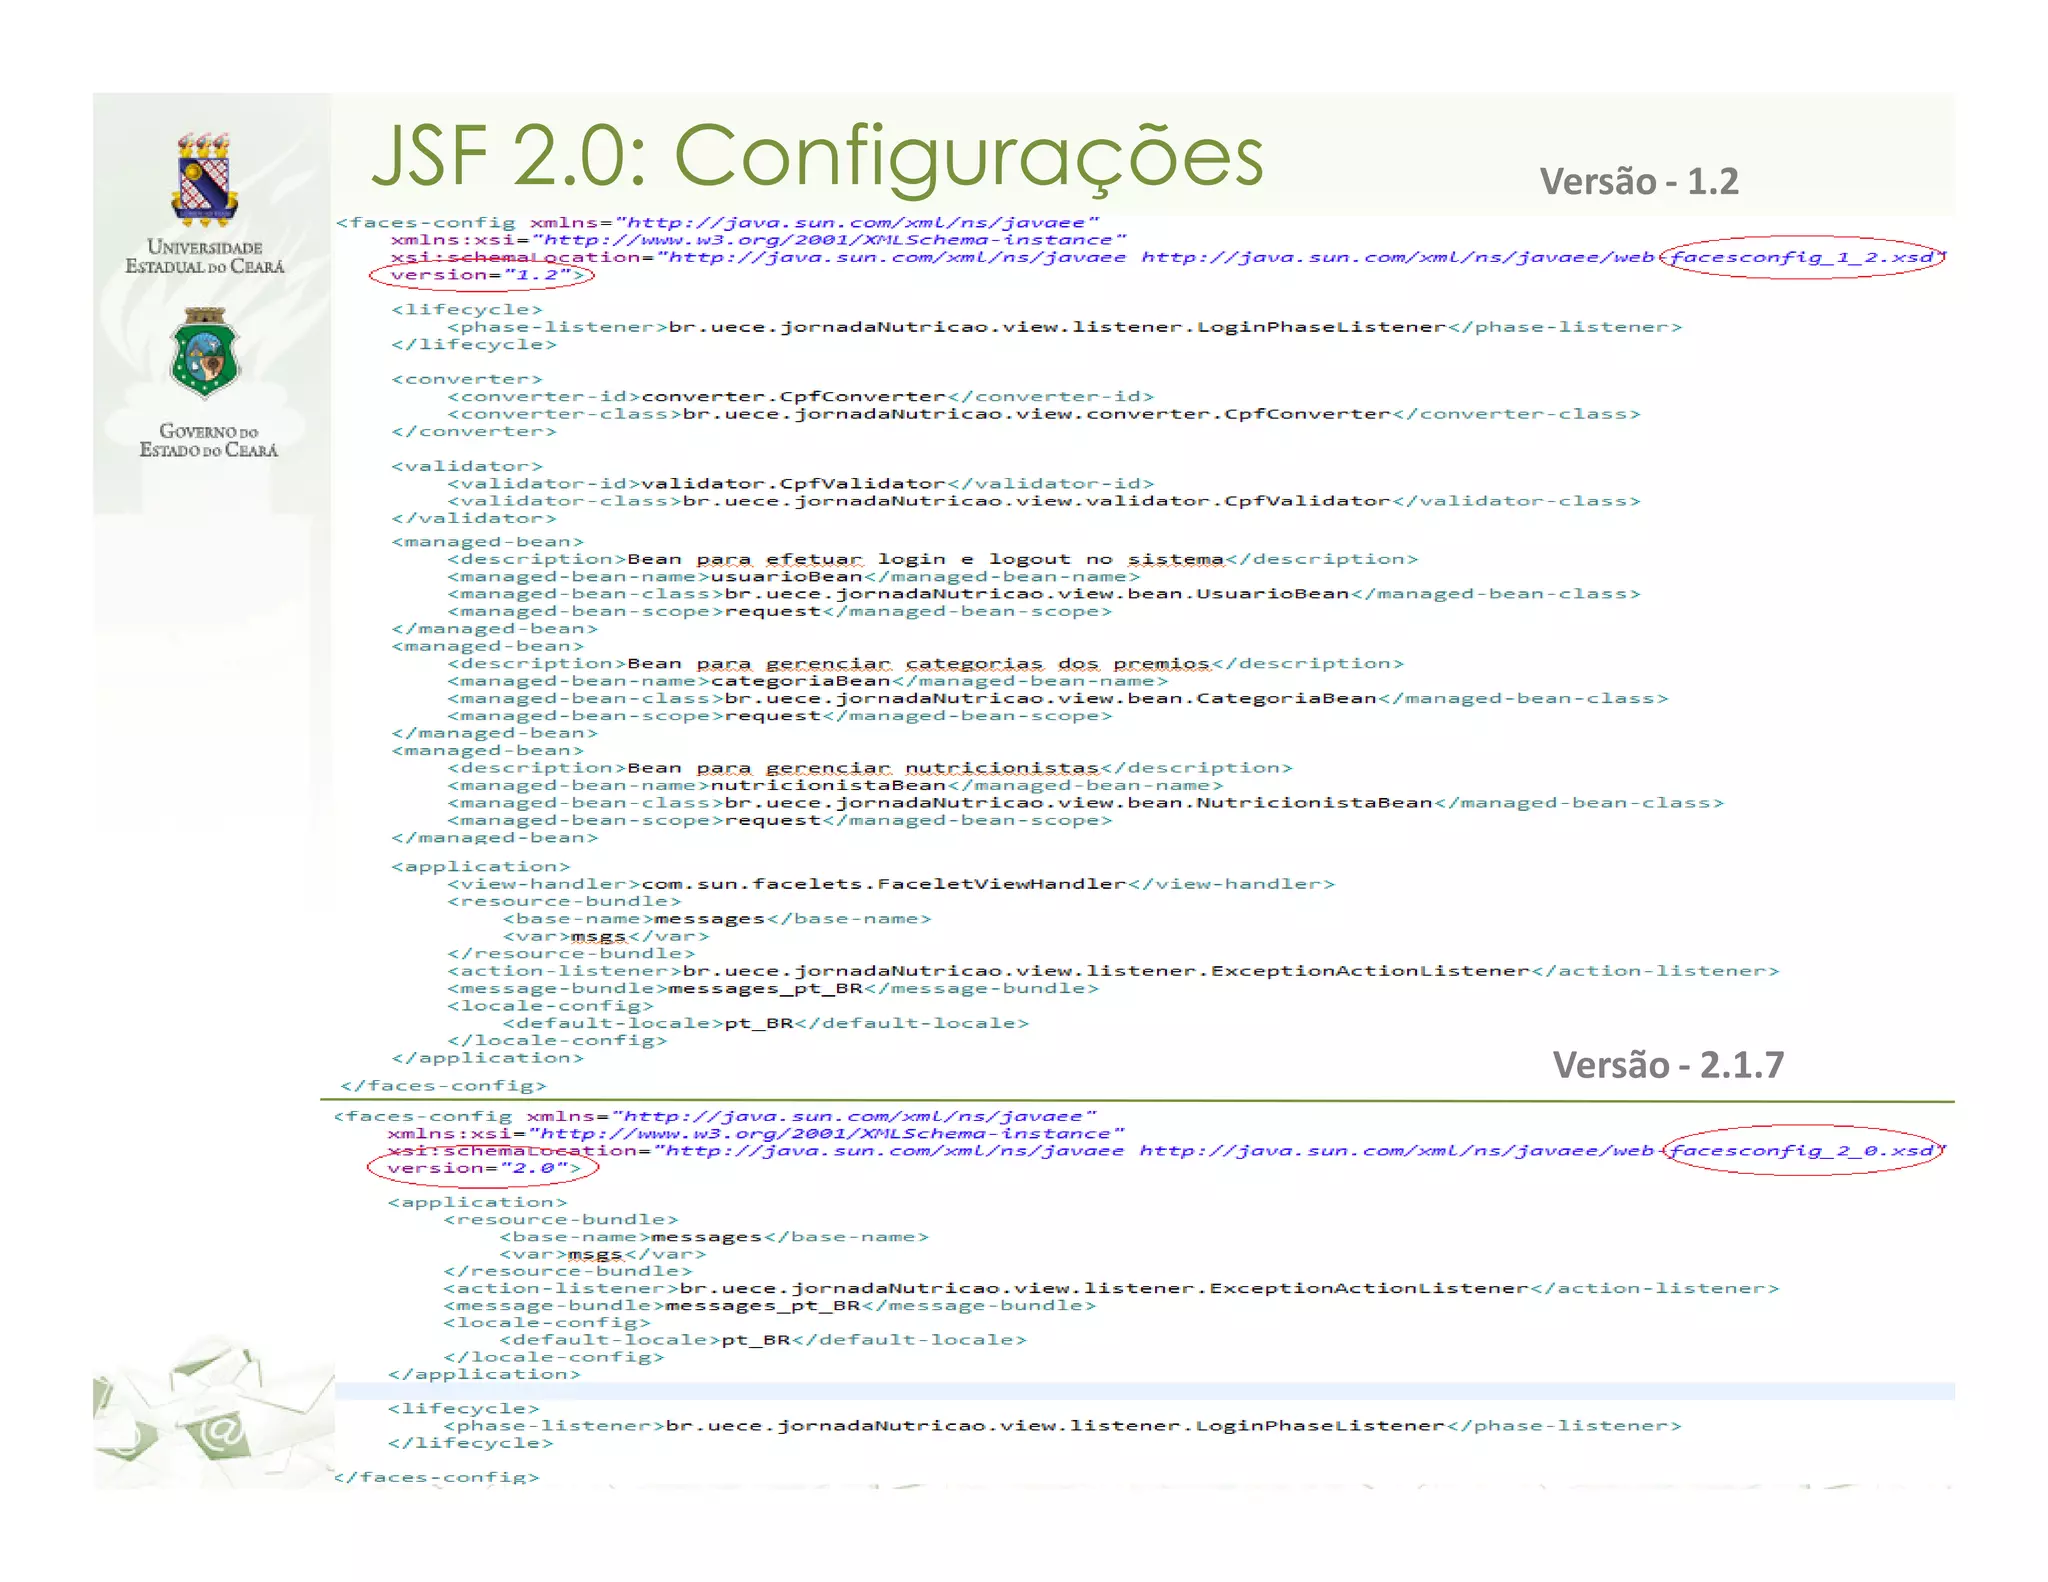Select the converter-class line for CpfConverter
This screenshot has width=2048, height=1582.
1043,414
